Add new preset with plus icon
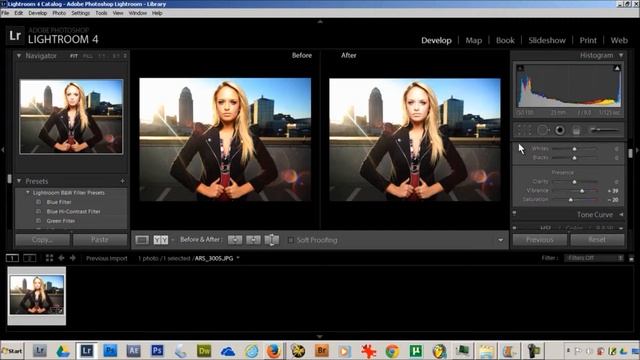The width and height of the screenshot is (640, 360). point(122,181)
